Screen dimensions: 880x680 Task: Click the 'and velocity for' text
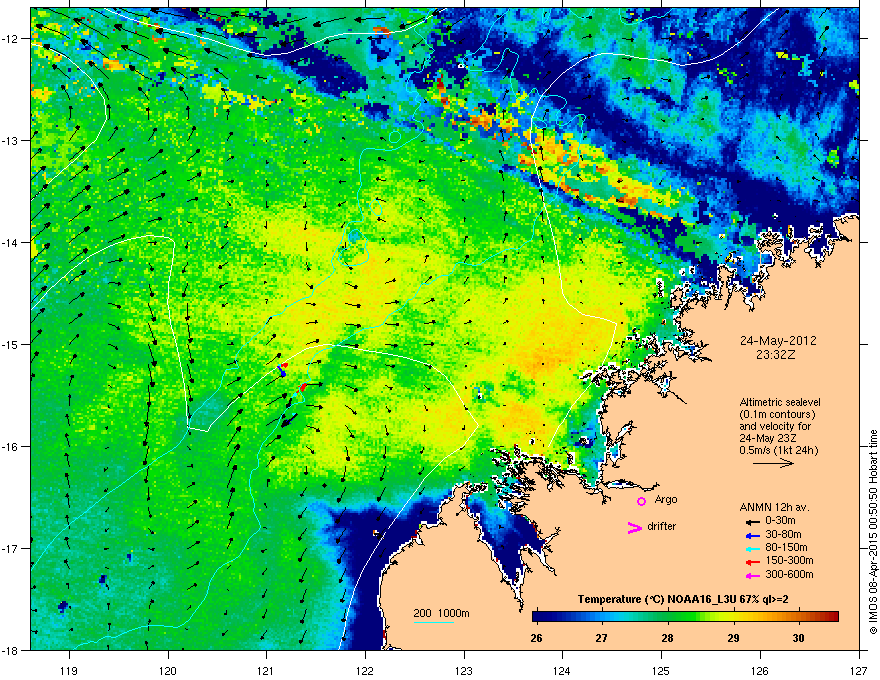[x=773, y=426]
